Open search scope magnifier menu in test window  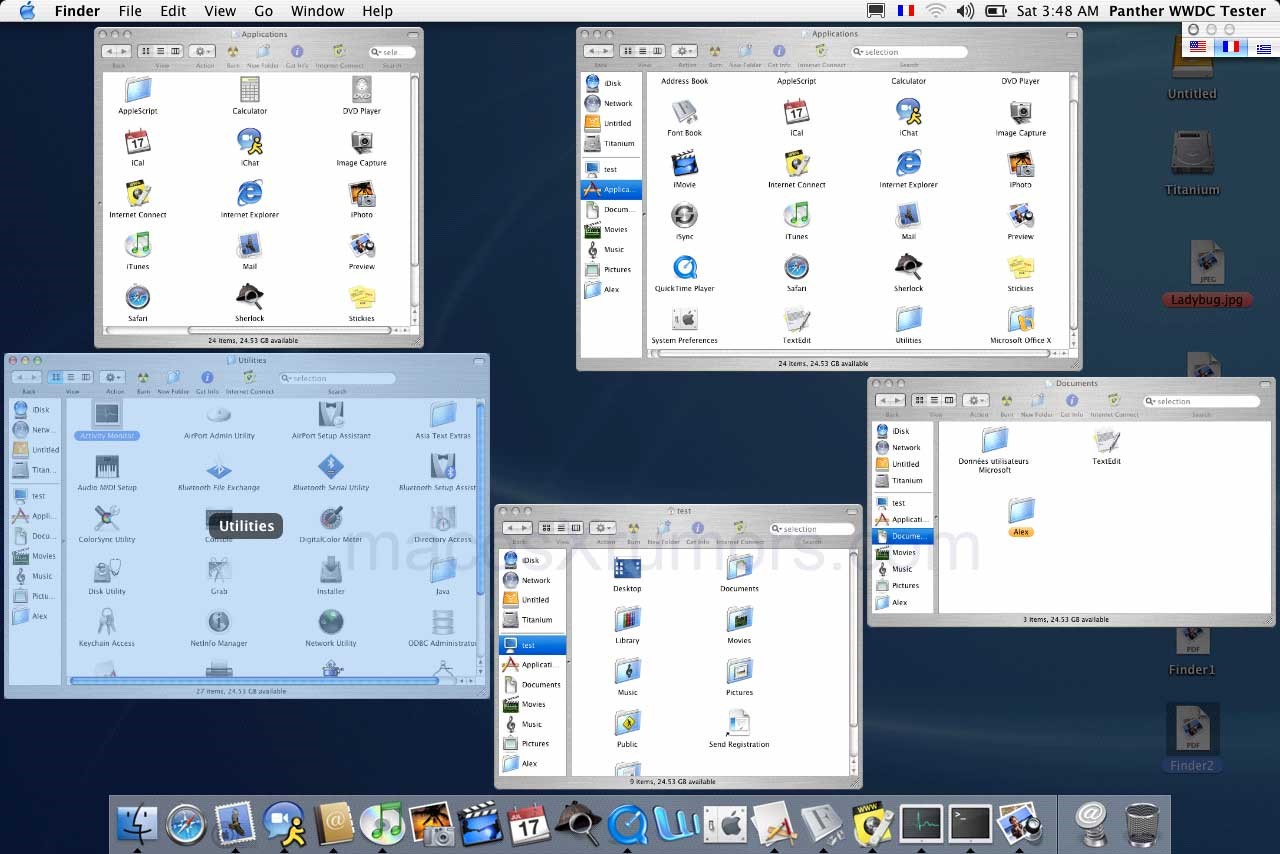click(x=778, y=528)
